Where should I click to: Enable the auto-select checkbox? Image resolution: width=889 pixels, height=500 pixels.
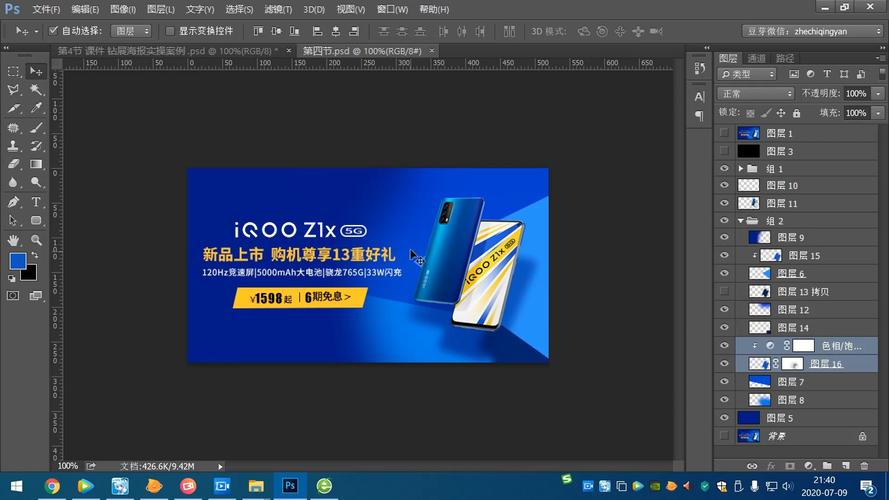click(x=53, y=31)
